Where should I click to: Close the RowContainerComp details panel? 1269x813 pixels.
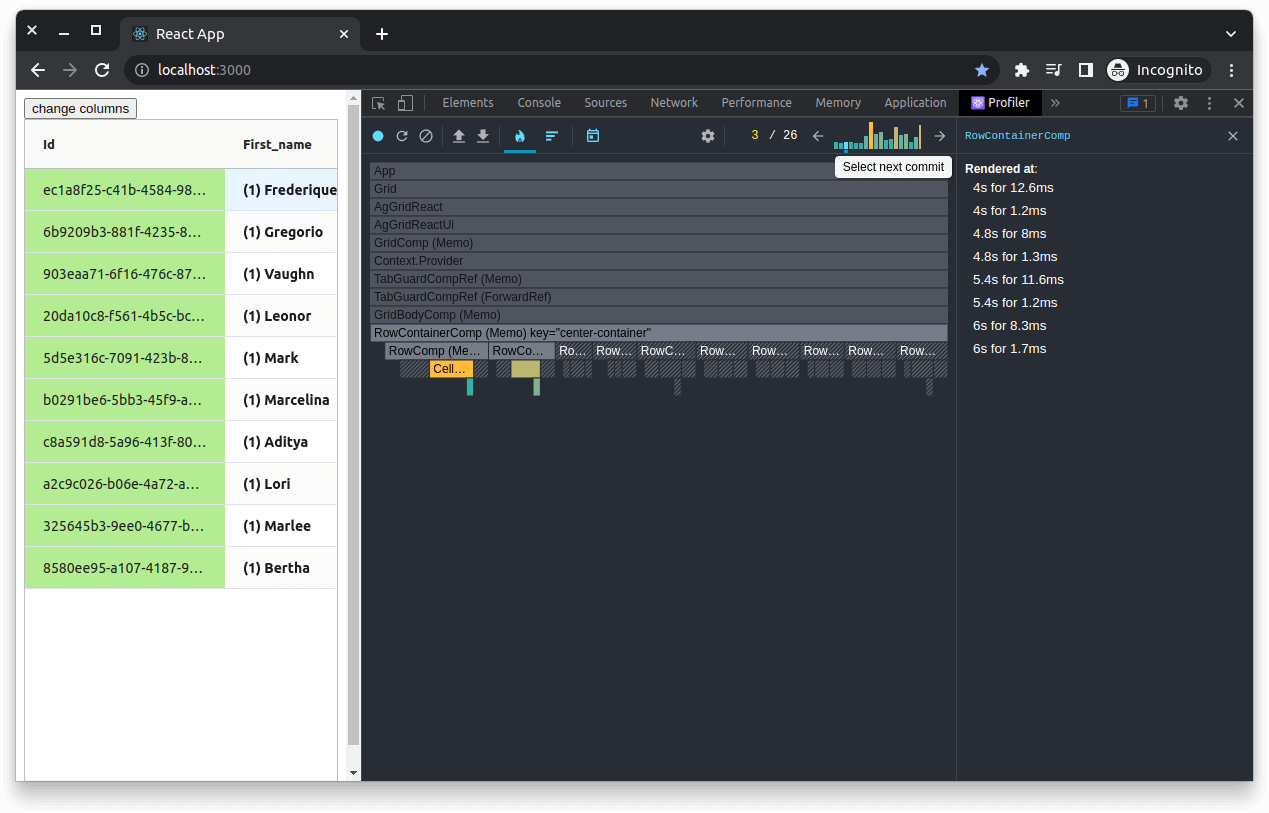click(1233, 136)
